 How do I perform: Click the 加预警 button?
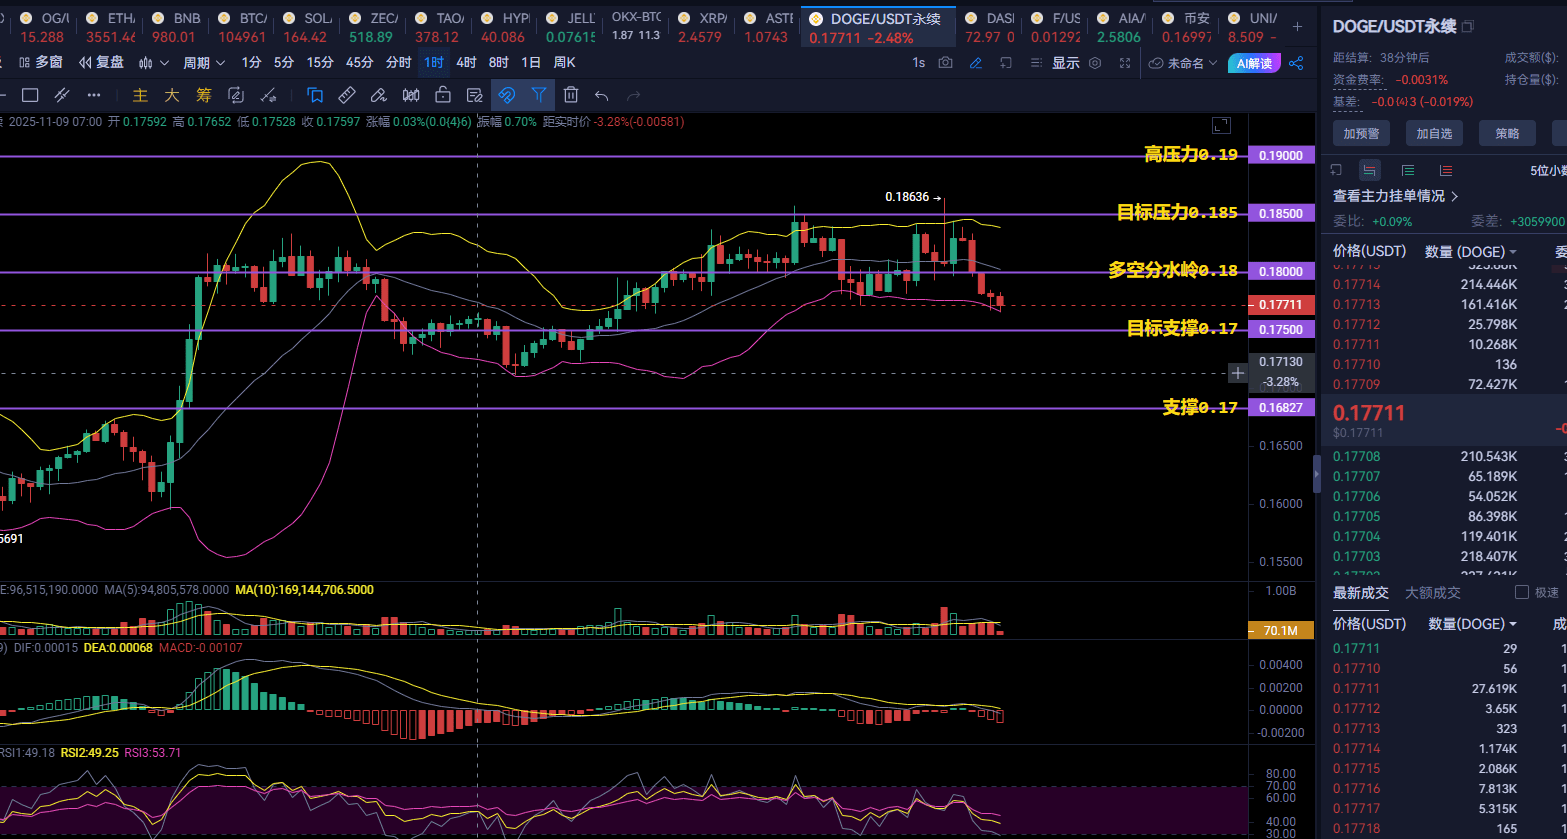pyautogui.click(x=1361, y=133)
